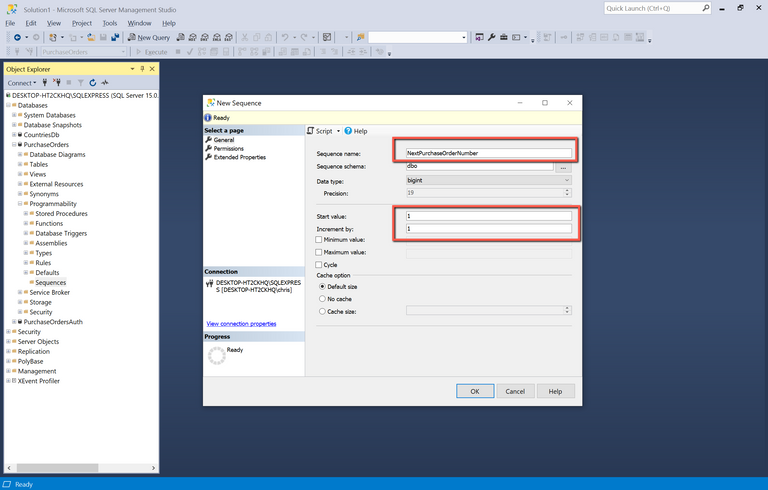Open View connection properties link
Screen dimensions: 768x490
241,324
